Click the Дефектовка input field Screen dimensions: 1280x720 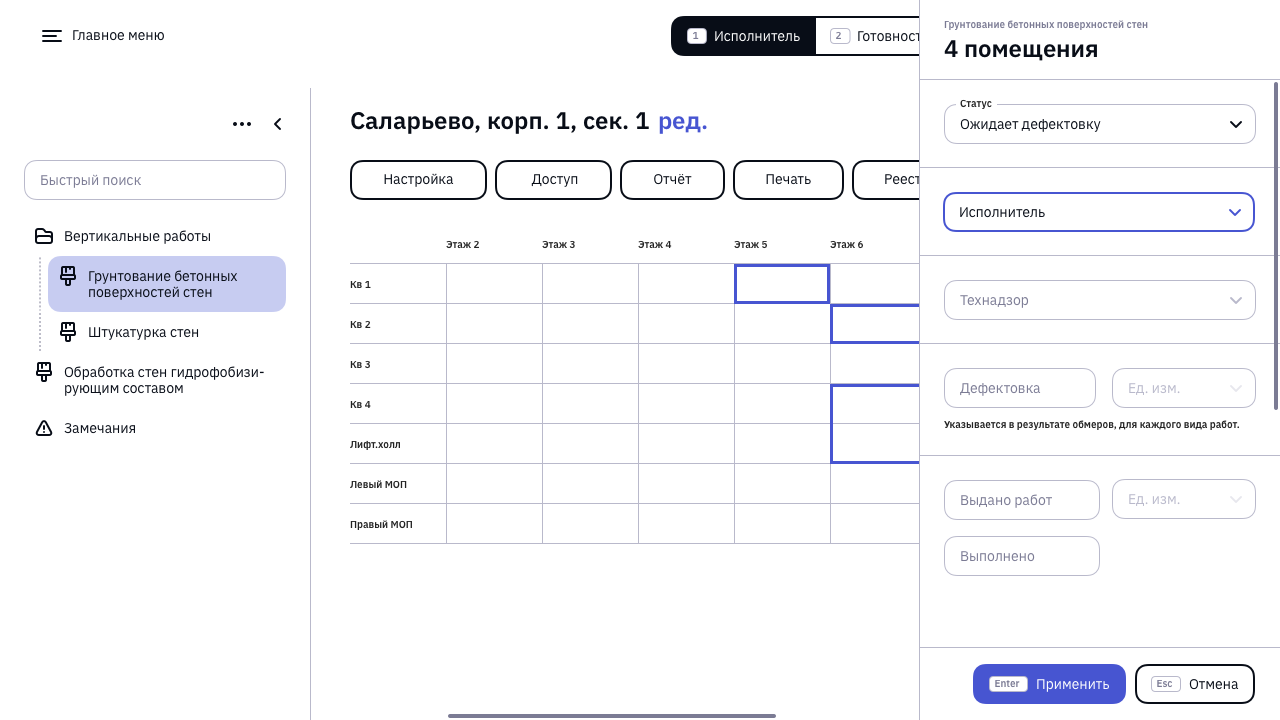(x=1020, y=388)
